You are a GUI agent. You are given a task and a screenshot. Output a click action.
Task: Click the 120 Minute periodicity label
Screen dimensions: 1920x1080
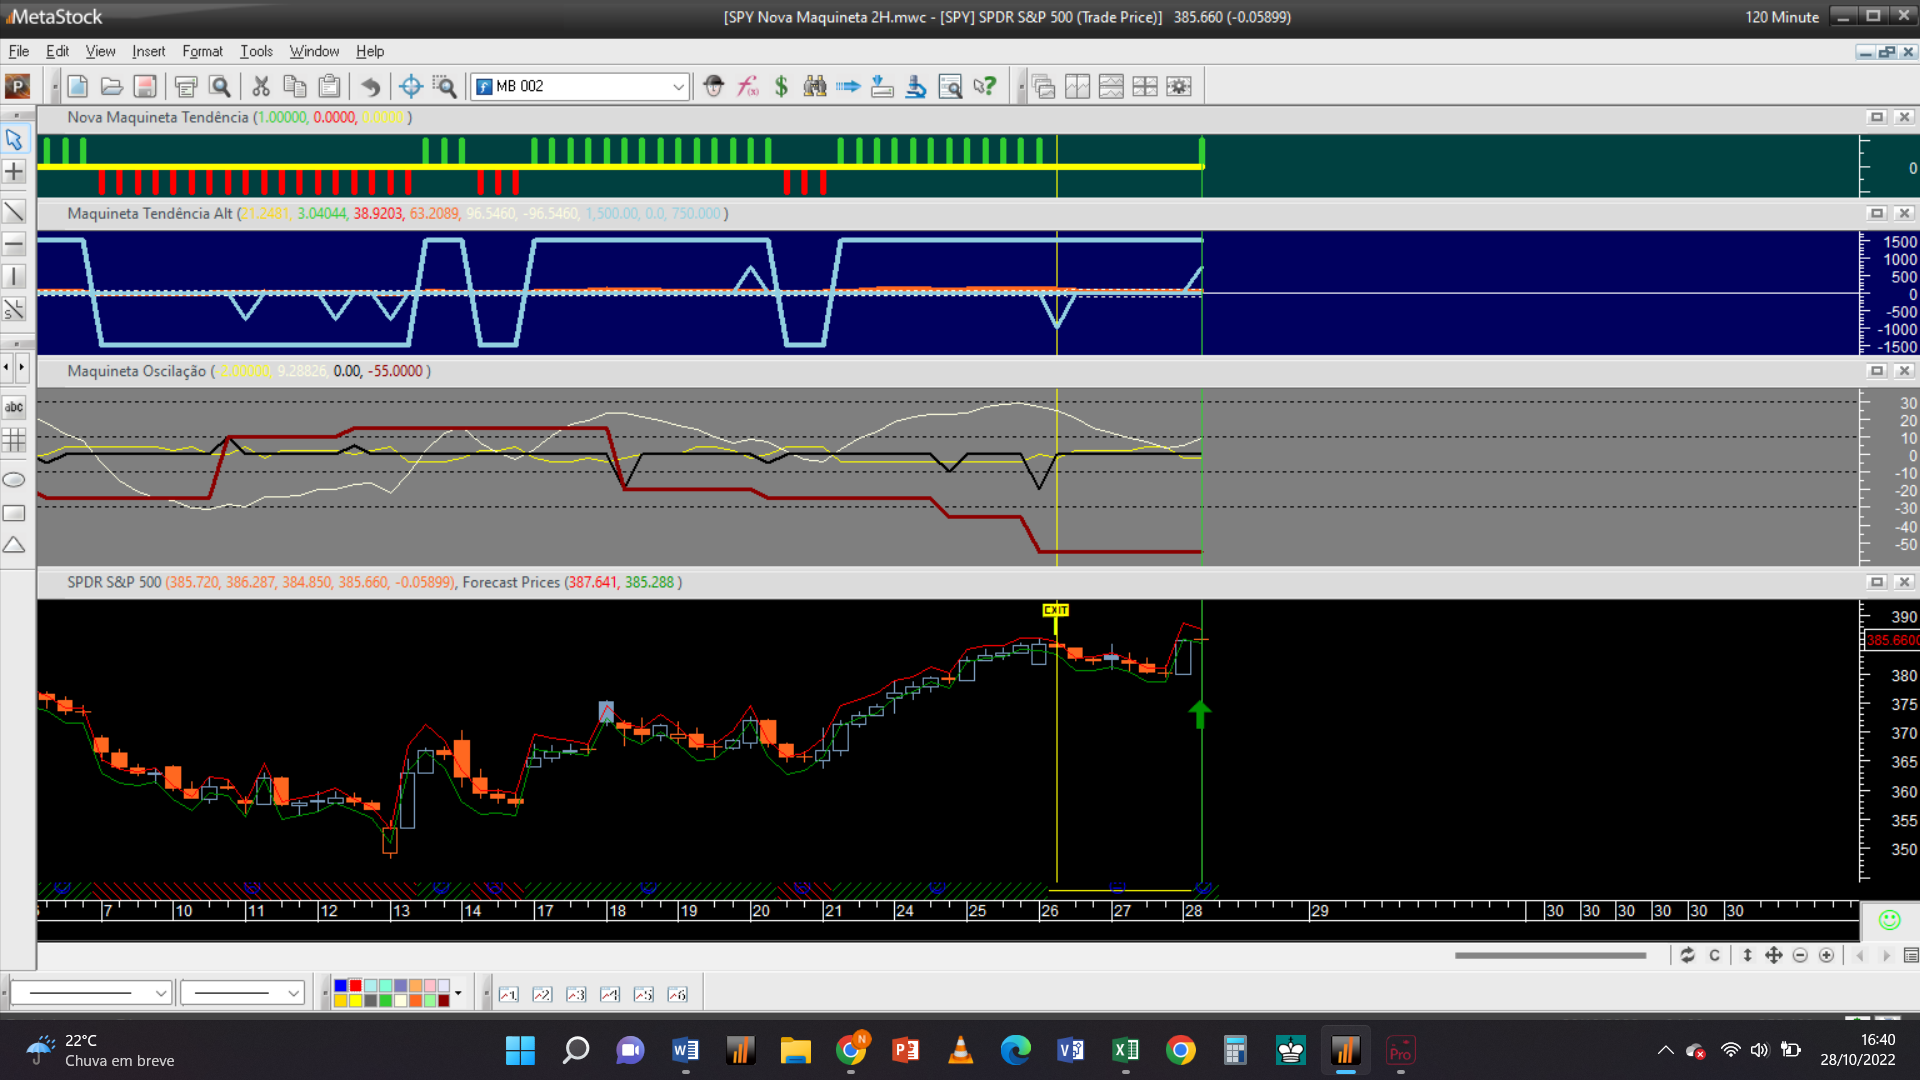[x=1781, y=17]
